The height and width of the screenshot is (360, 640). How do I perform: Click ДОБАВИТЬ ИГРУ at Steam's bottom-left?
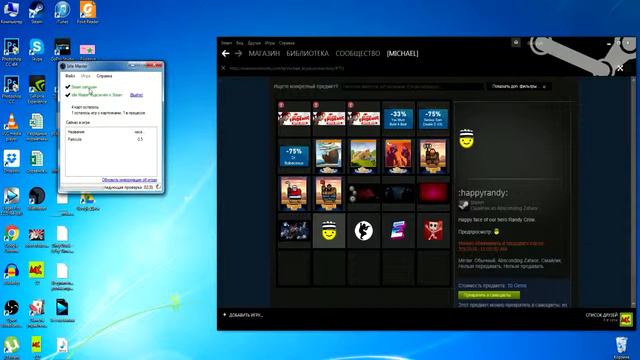point(243,315)
